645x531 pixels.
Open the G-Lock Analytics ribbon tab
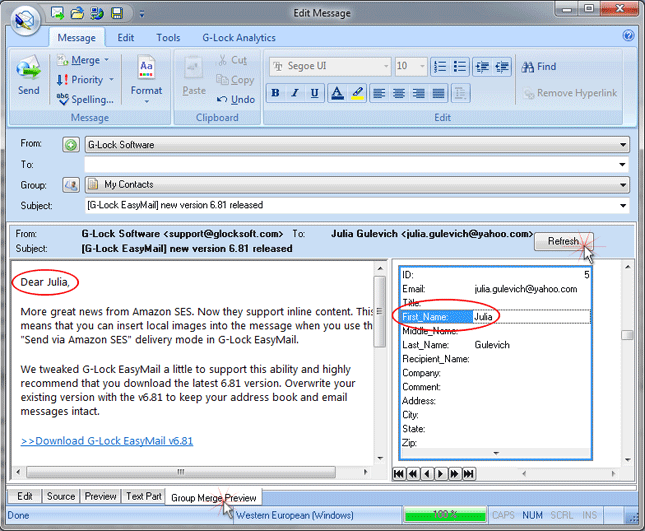[239, 38]
